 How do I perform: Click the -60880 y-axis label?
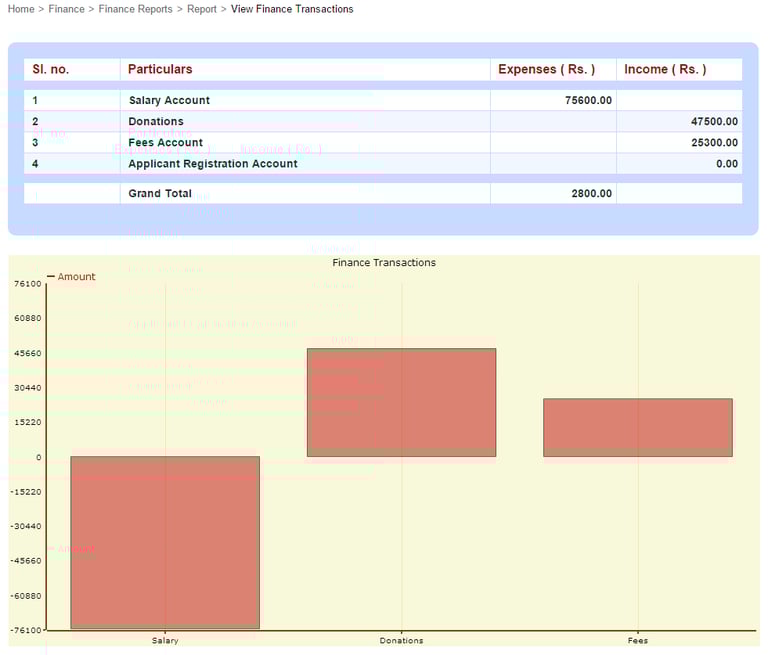[x=26, y=596]
